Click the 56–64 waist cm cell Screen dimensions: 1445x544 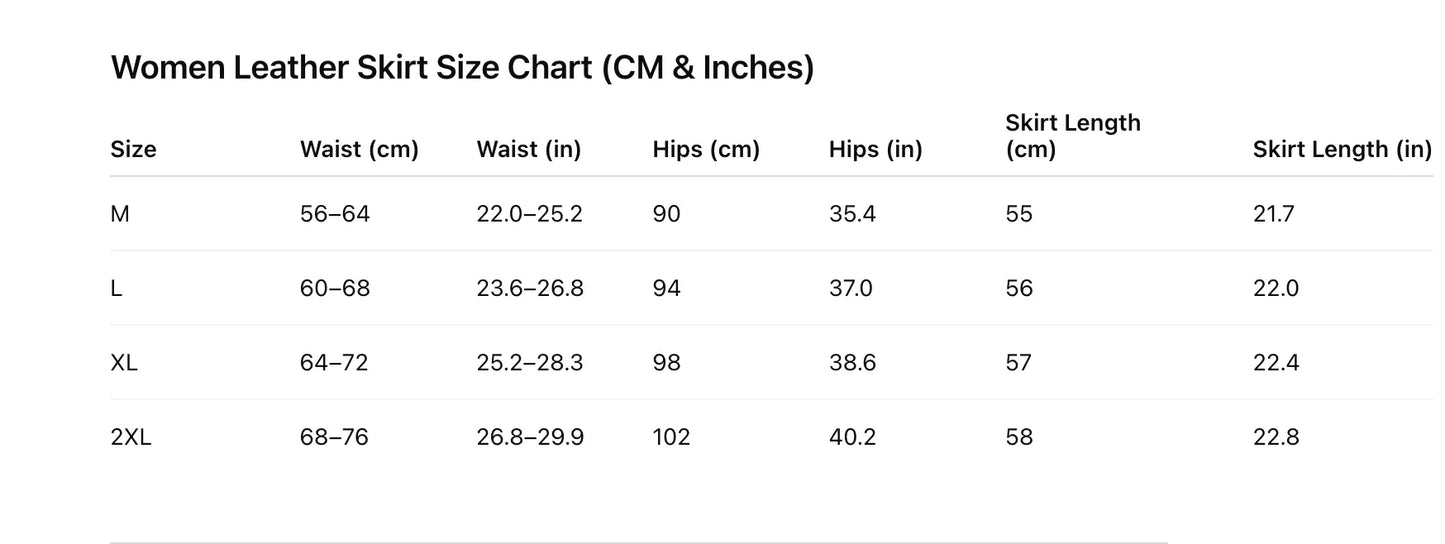pos(335,214)
